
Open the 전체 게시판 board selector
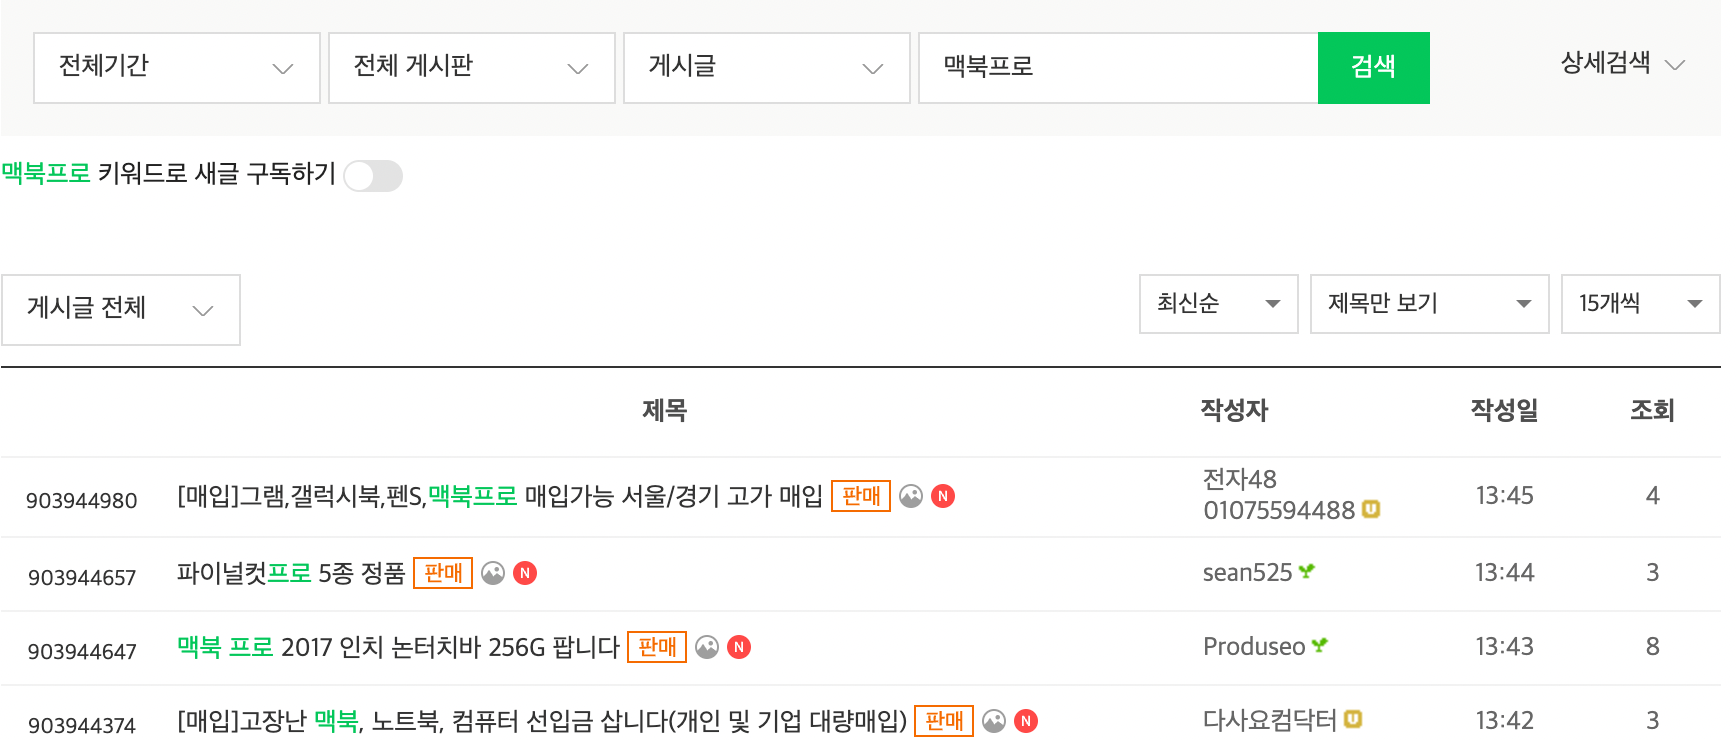pyautogui.click(x=471, y=67)
